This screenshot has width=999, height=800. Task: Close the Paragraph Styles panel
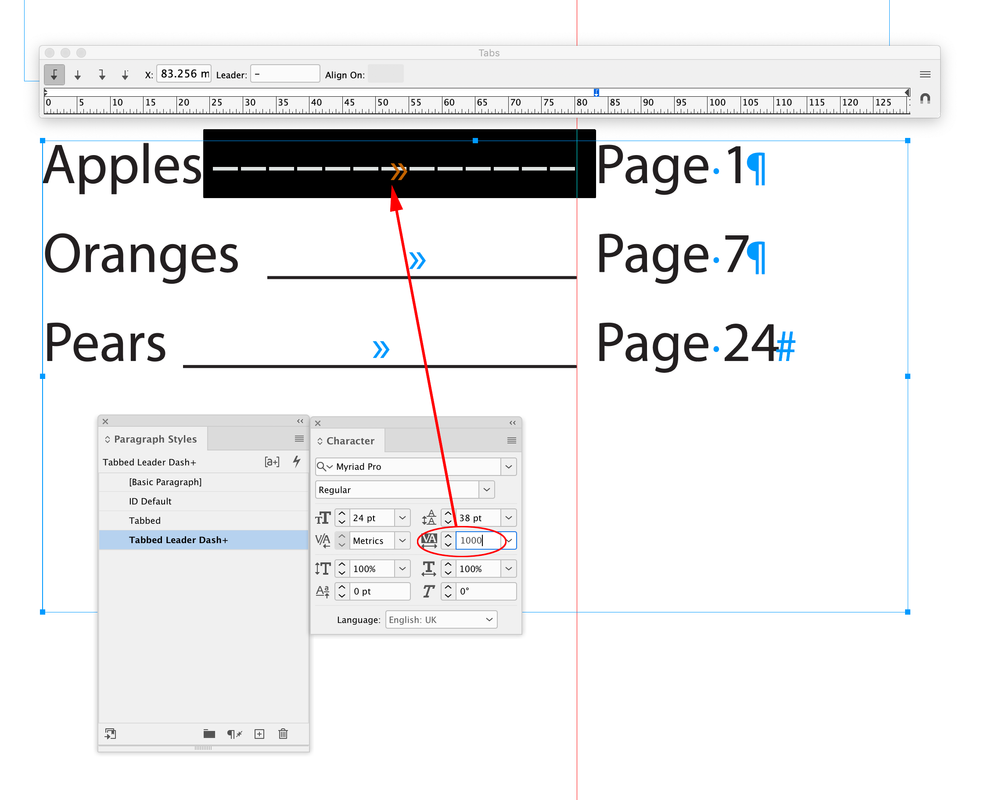point(106,422)
